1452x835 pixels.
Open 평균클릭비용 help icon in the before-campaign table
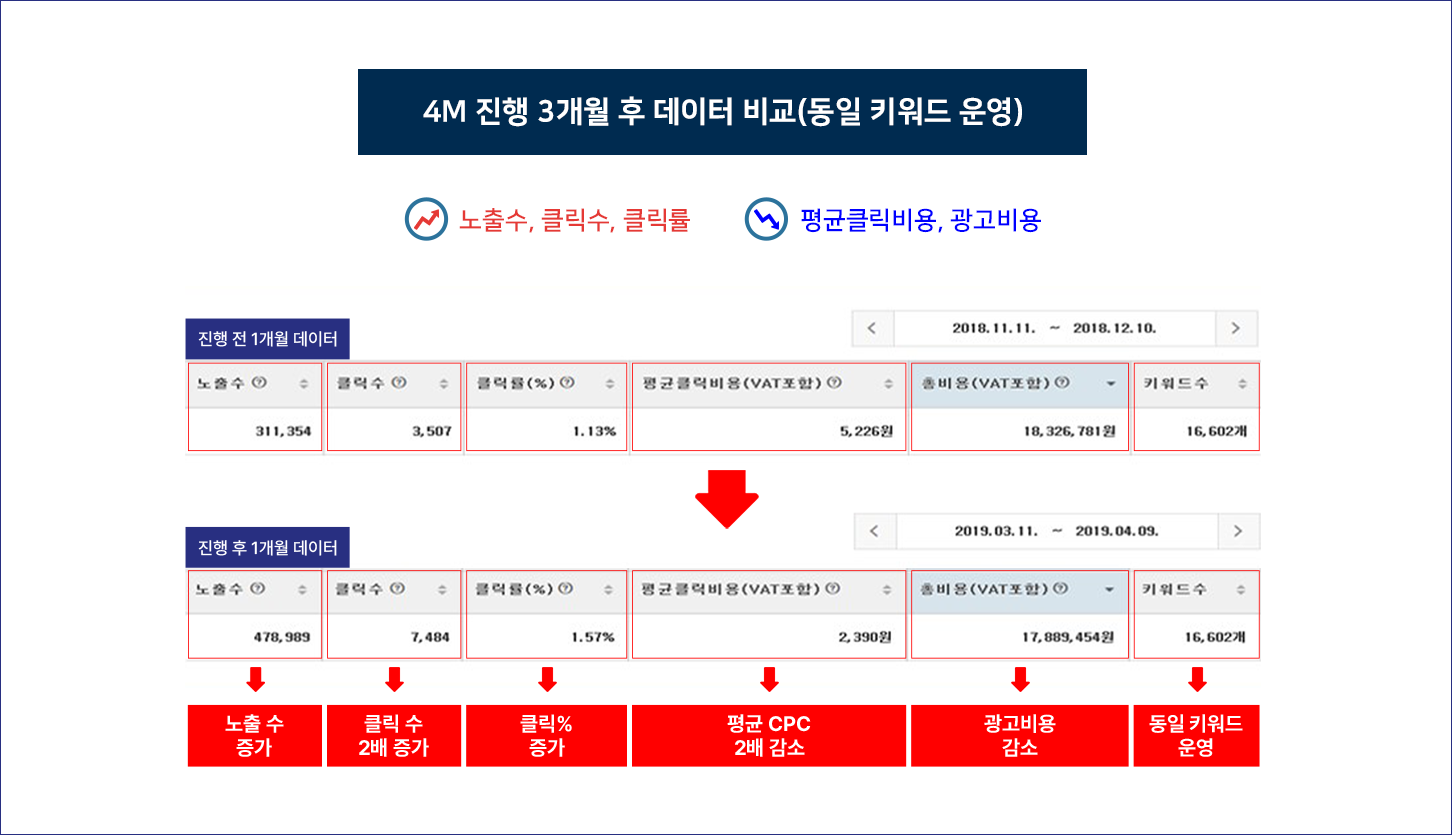[834, 383]
